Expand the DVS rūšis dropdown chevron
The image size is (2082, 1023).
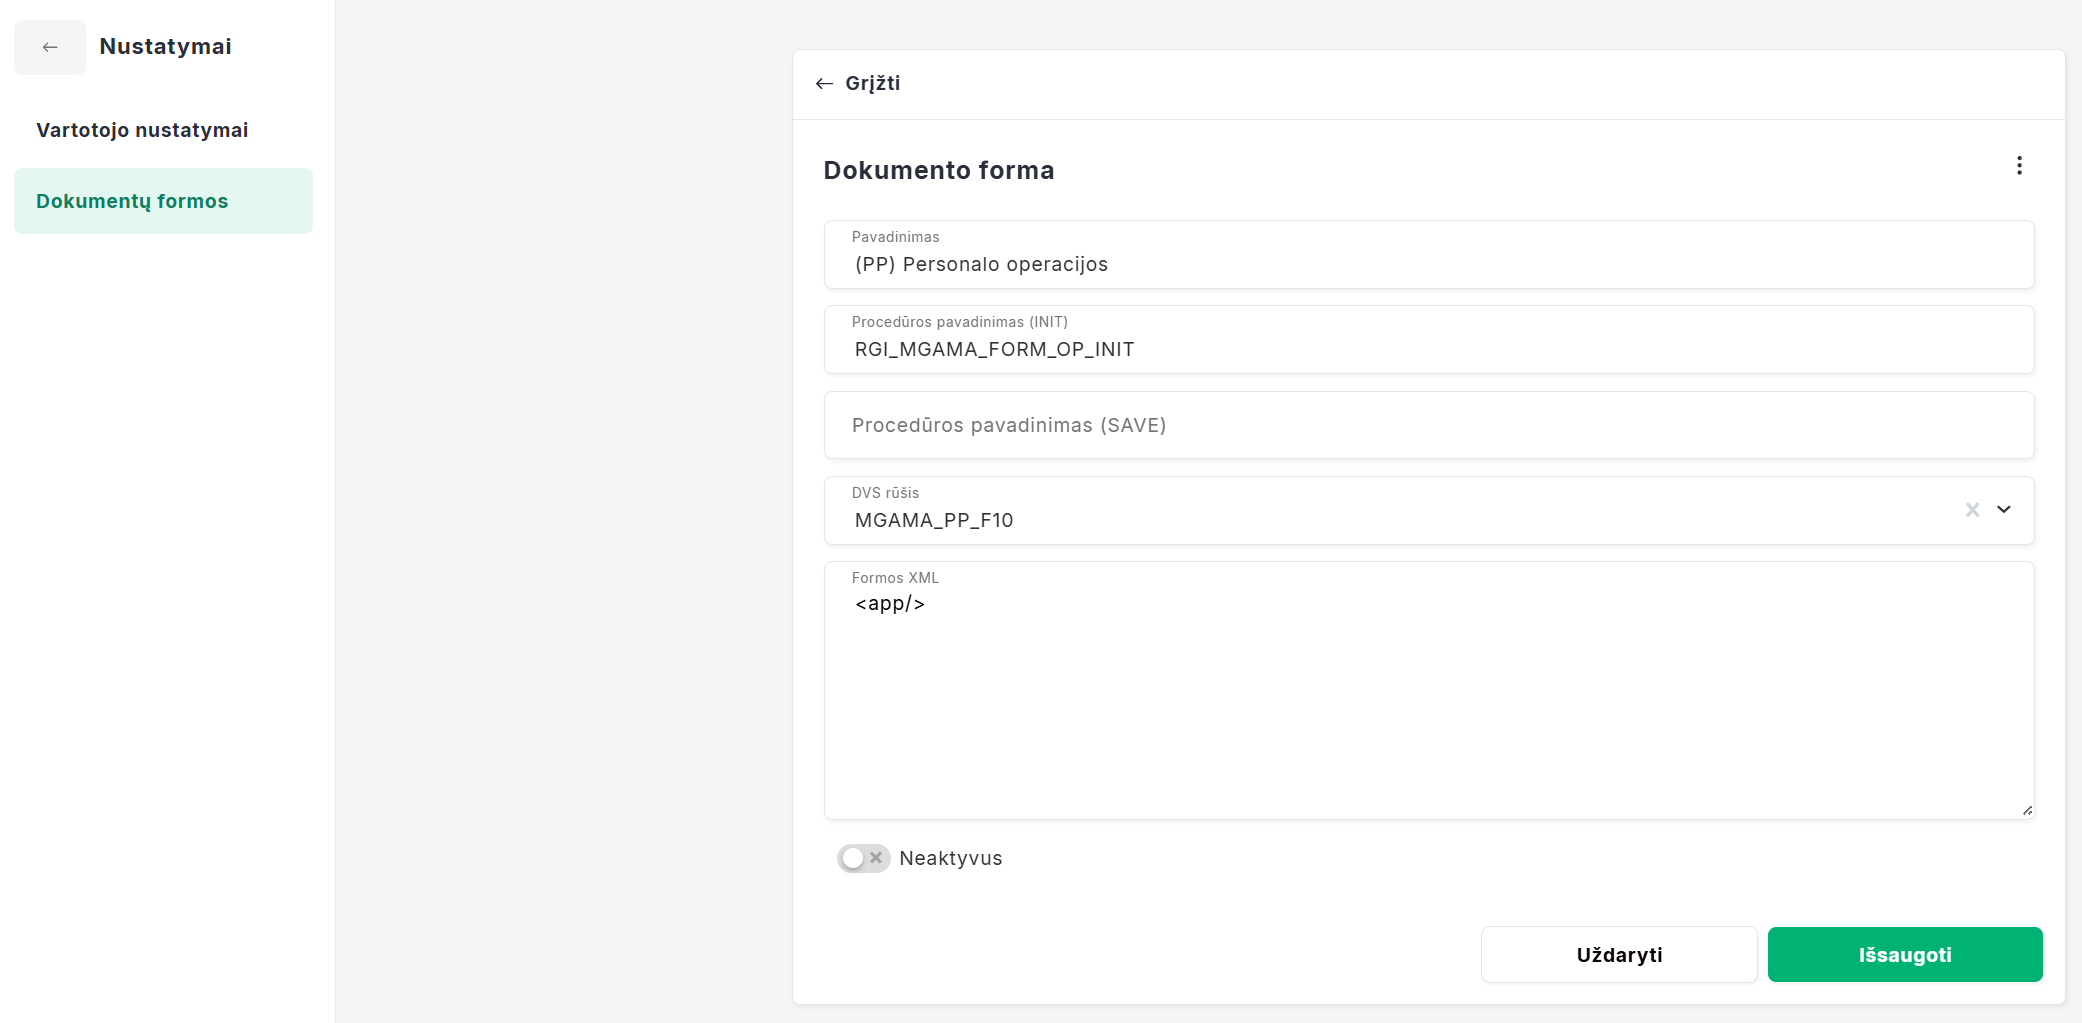tap(2004, 510)
